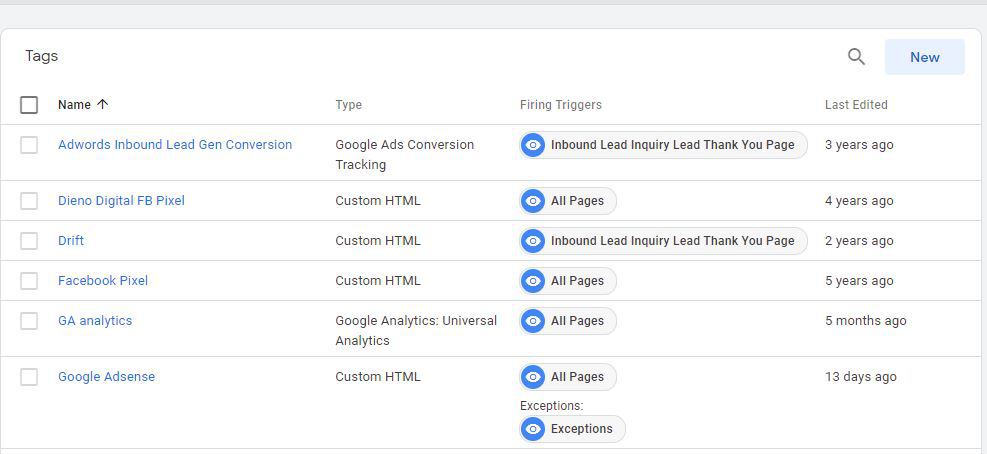Click eye icon on Exceptions trigger chip
The image size is (987, 454).
point(533,429)
